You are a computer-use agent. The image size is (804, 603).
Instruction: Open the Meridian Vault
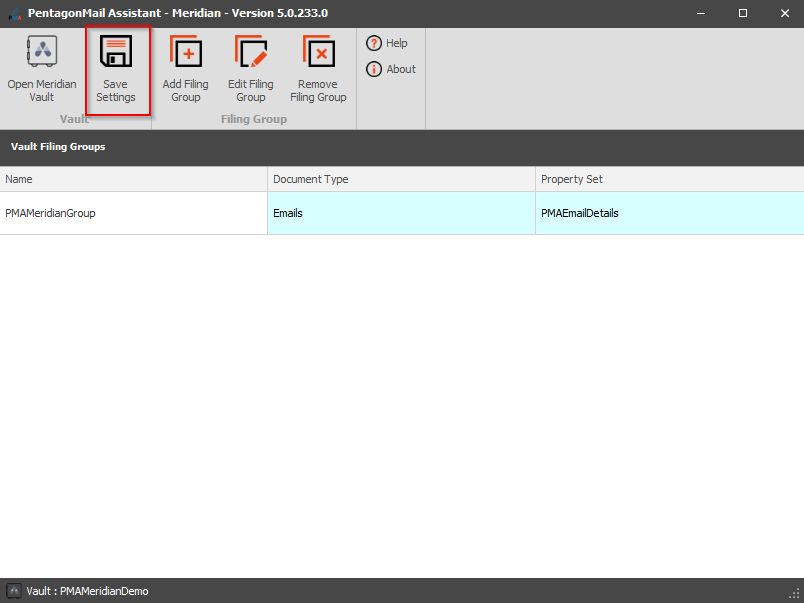tap(42, 70)
